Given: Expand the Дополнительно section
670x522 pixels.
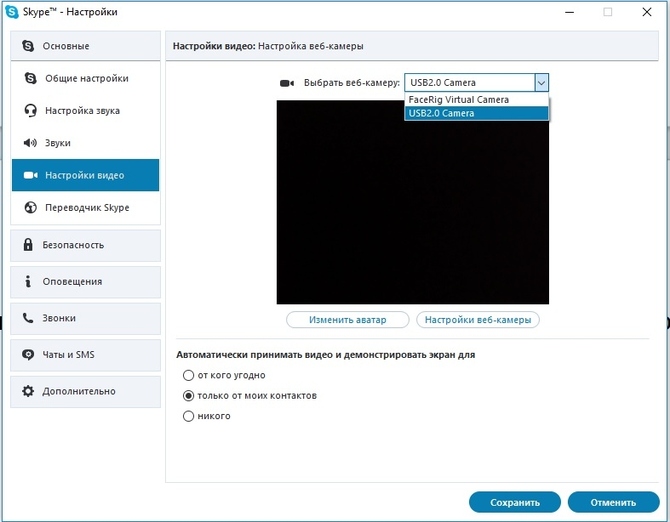Looking at the screenshot, I should pos(85,392).
